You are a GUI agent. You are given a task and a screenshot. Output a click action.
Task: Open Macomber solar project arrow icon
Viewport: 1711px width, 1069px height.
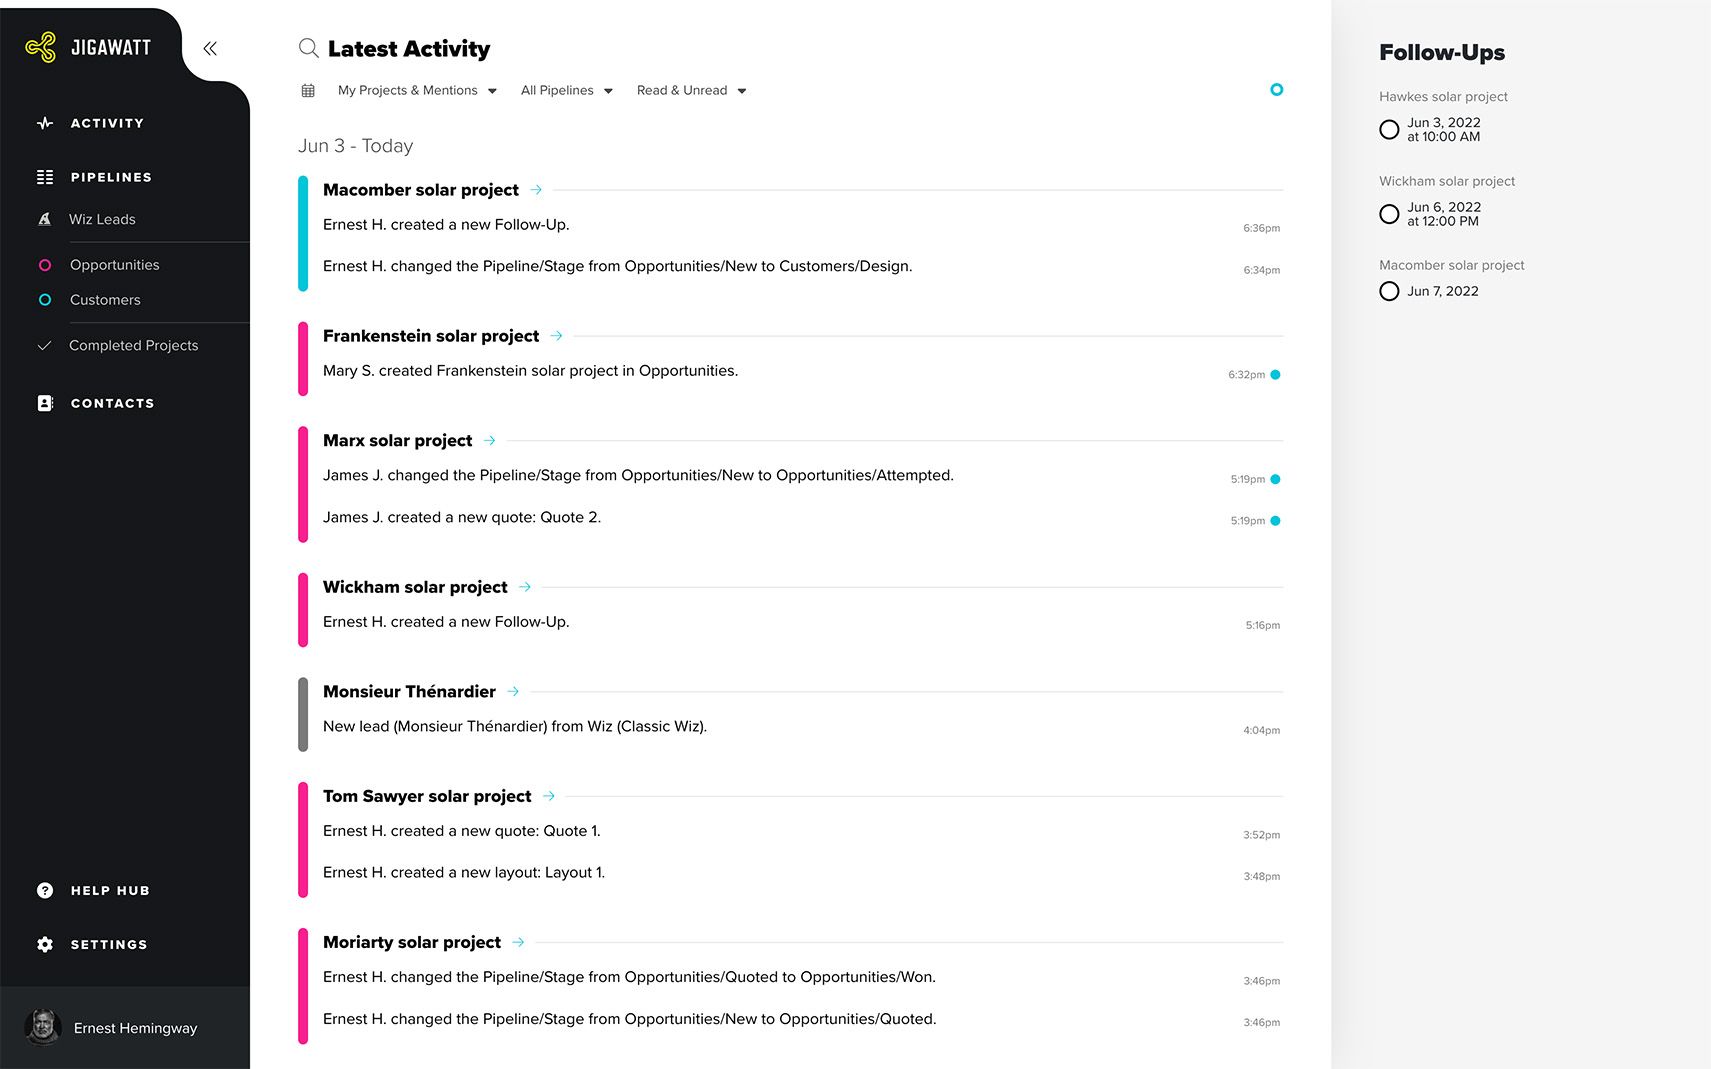click(x=537, y=190)
